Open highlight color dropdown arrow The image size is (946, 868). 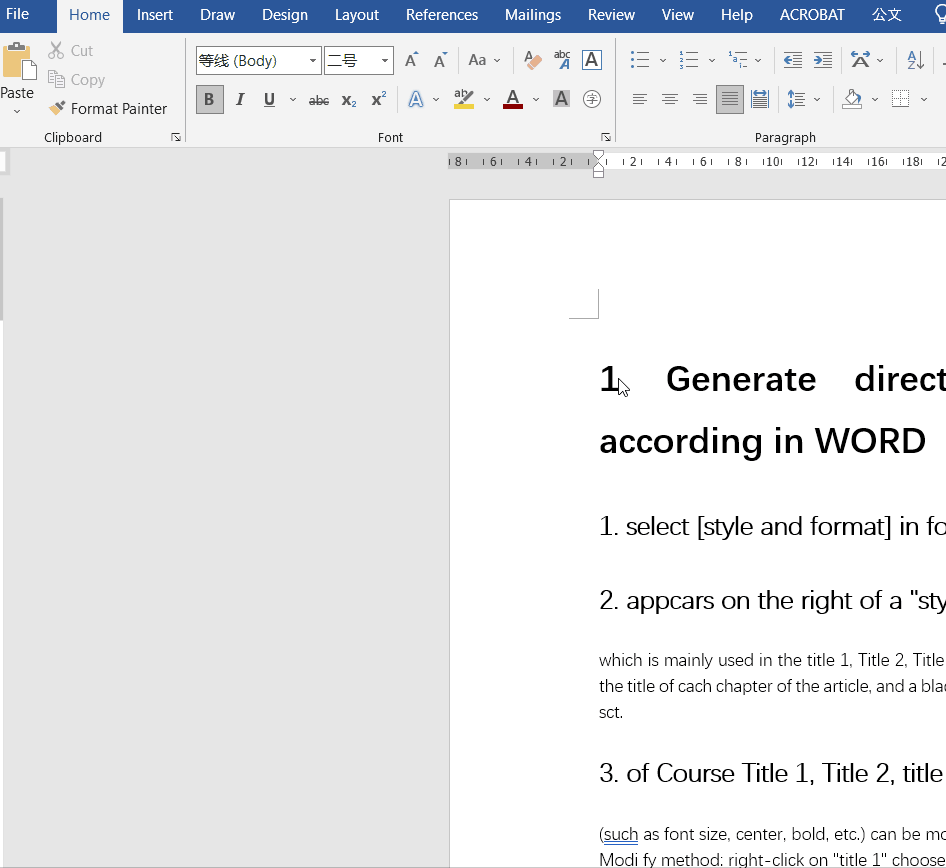coord(487,100)
